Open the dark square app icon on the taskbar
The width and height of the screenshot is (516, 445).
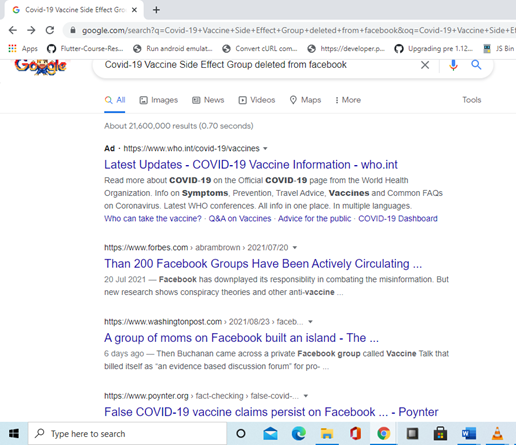pos(412,434)
